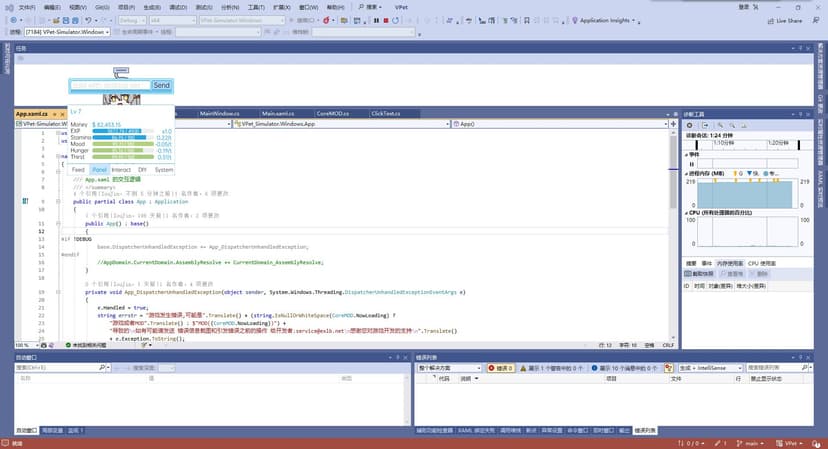Click the pet chat text input field
Image resolution: width=828 pixels, height=449 pixels.
click(110, 85)
